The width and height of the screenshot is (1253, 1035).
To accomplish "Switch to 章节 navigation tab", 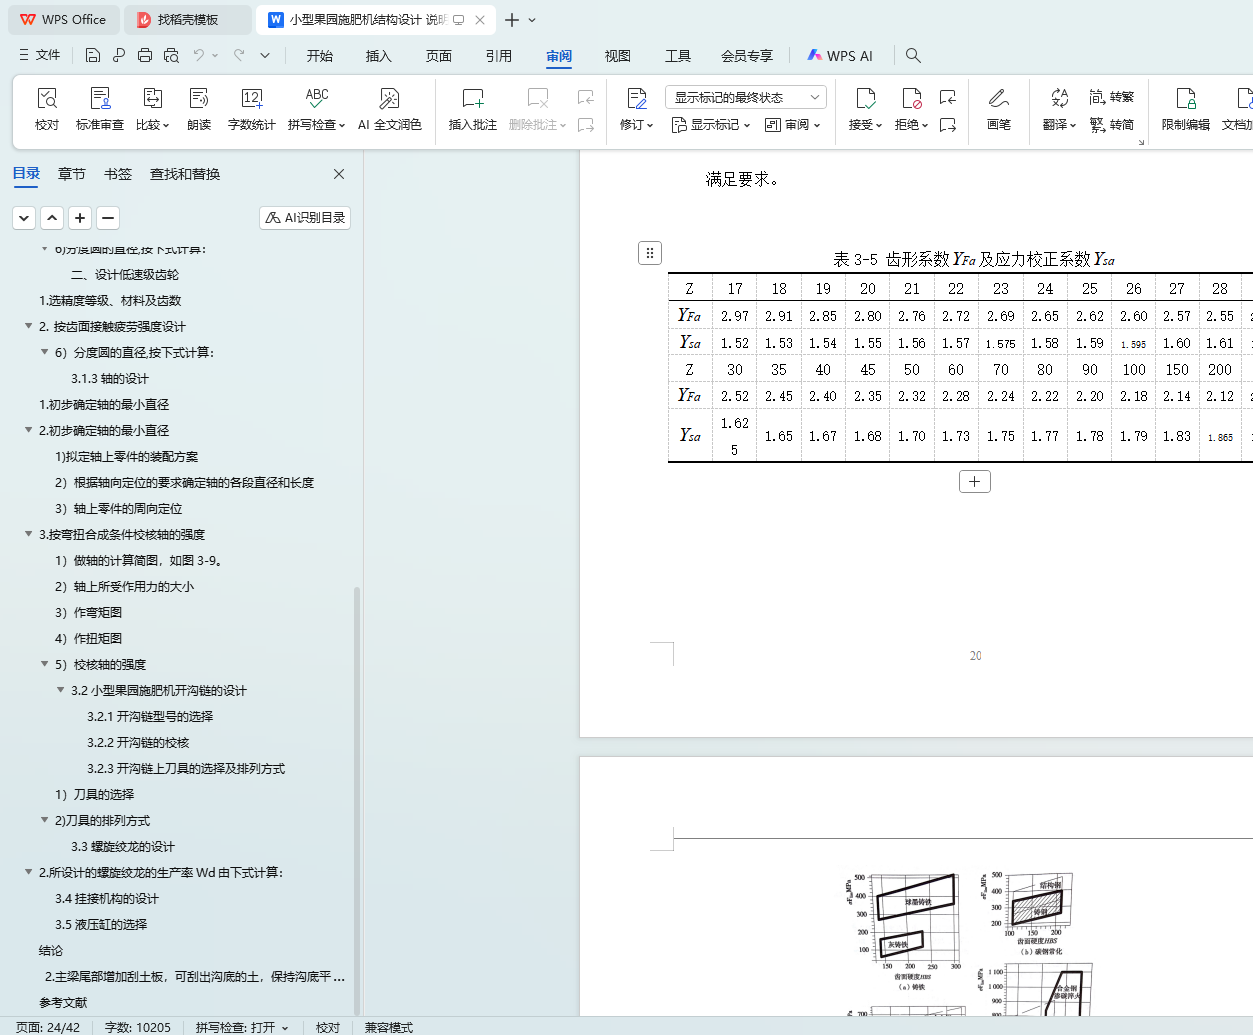I will click(72, 174).
